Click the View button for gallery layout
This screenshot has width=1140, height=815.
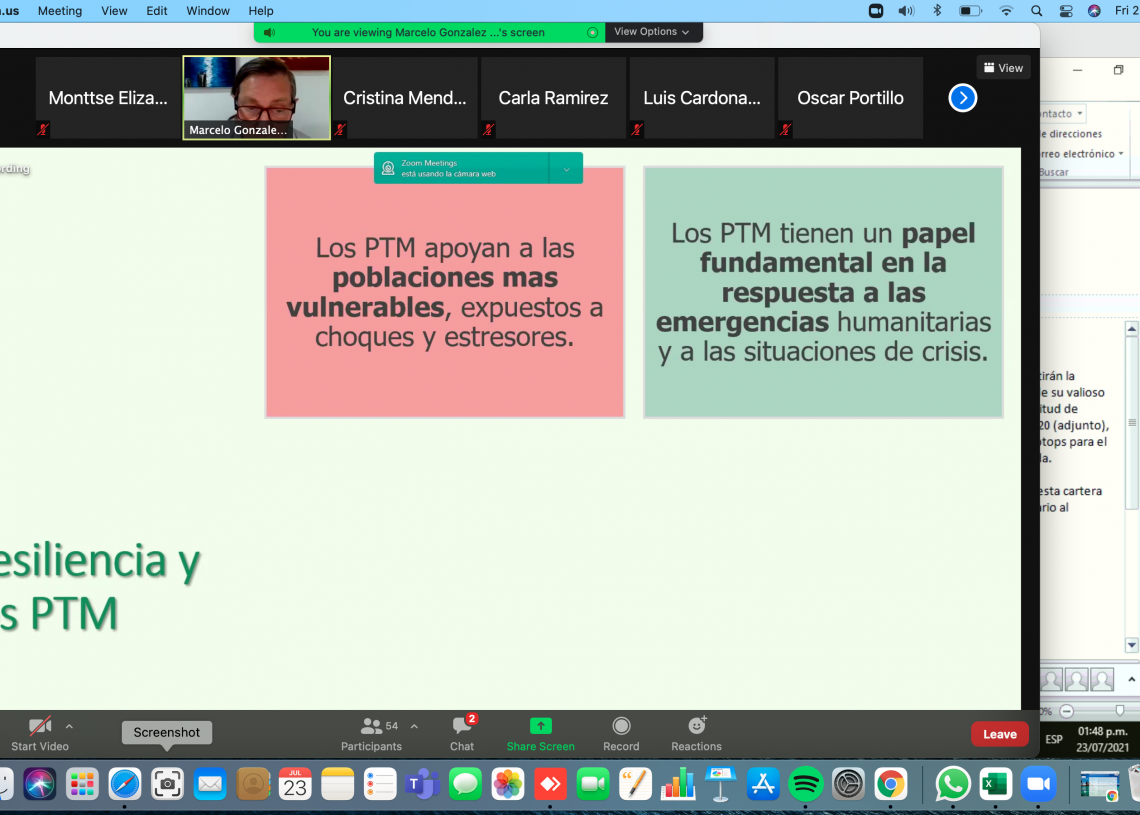pyautogui.click(x=1003, y=68)
